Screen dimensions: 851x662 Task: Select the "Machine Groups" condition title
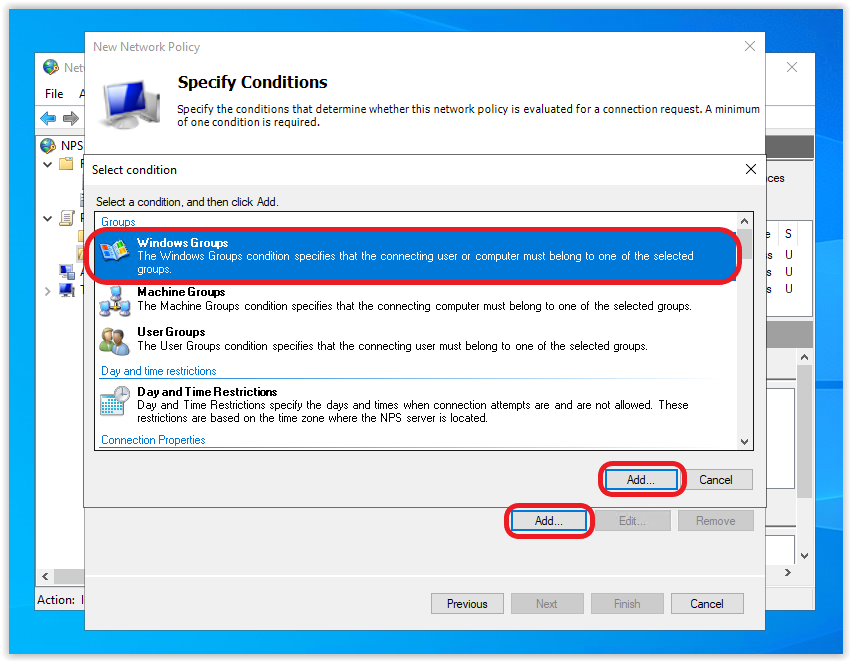[181, 292]
